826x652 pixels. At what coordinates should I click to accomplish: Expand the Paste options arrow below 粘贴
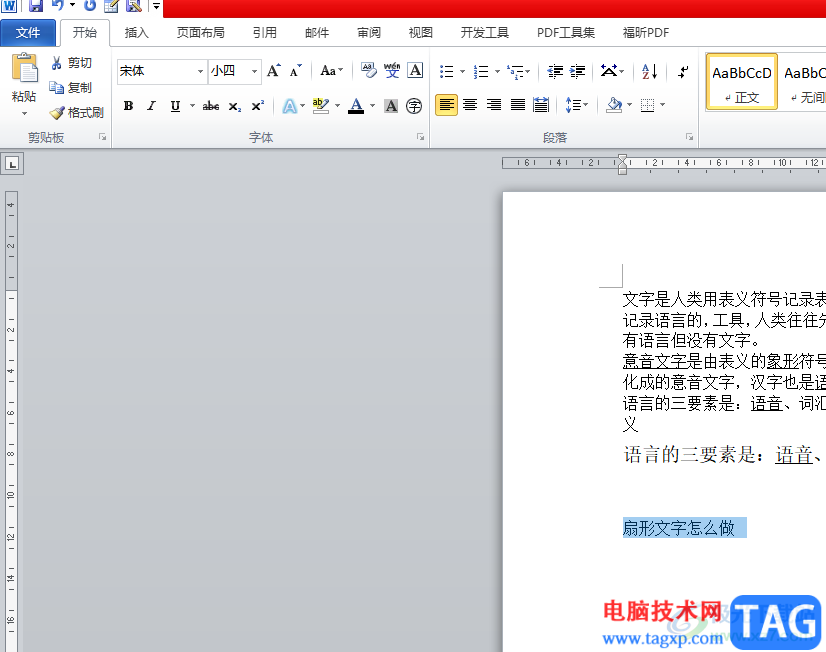click(24, 113)
